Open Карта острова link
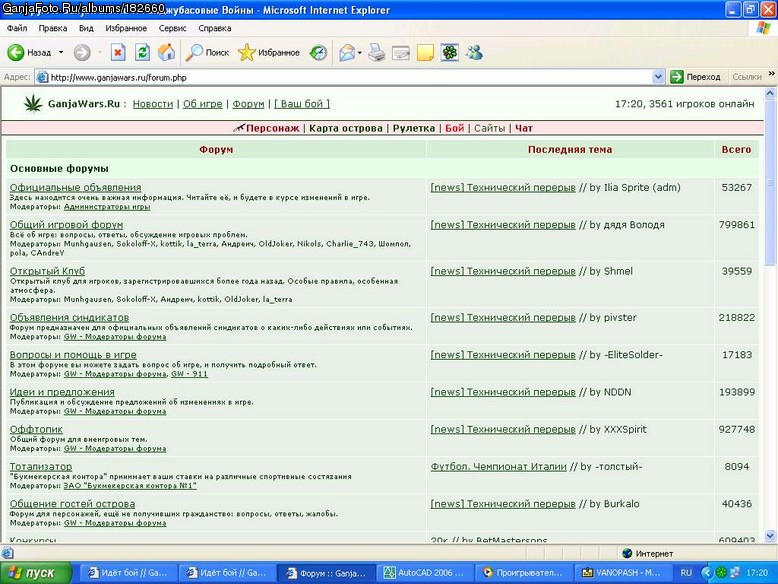The image size is (778, 584). 346,128
